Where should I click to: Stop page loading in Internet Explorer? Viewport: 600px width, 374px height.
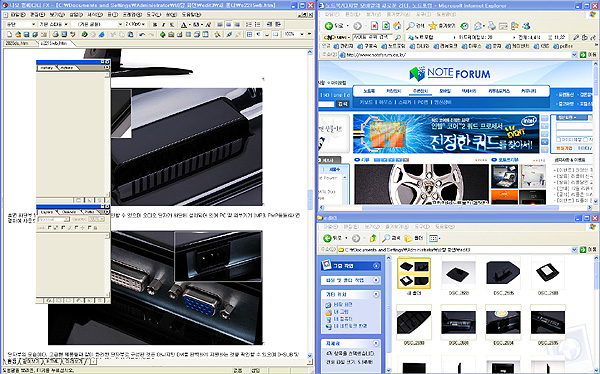pyautogui.click(x=375, y=26)
